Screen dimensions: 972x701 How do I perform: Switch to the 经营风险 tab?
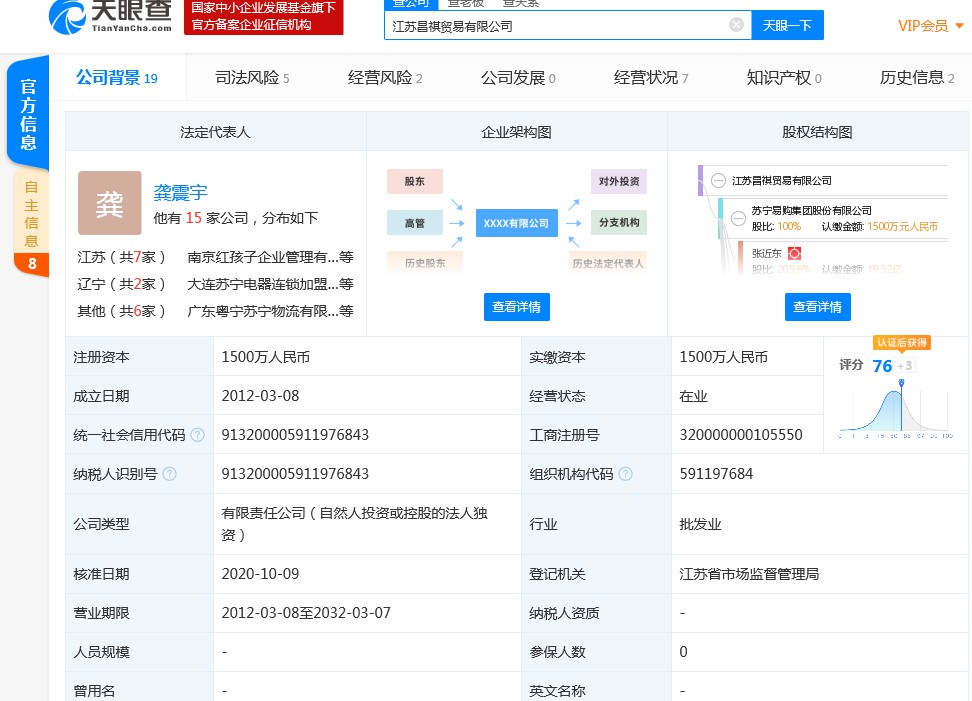pyautogui.click(x=385, y=77)
